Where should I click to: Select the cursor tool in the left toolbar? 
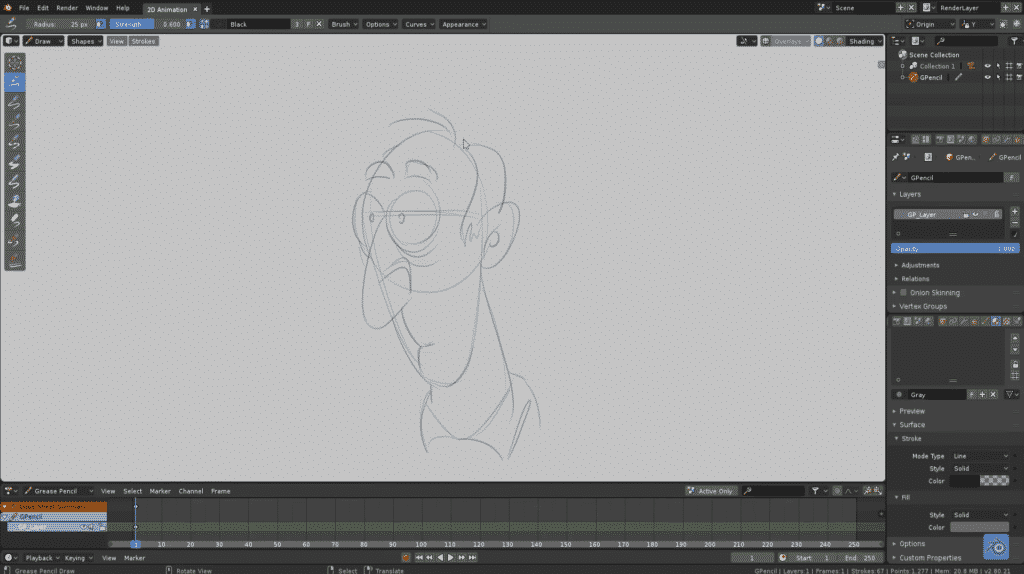(x=14, y=63)
